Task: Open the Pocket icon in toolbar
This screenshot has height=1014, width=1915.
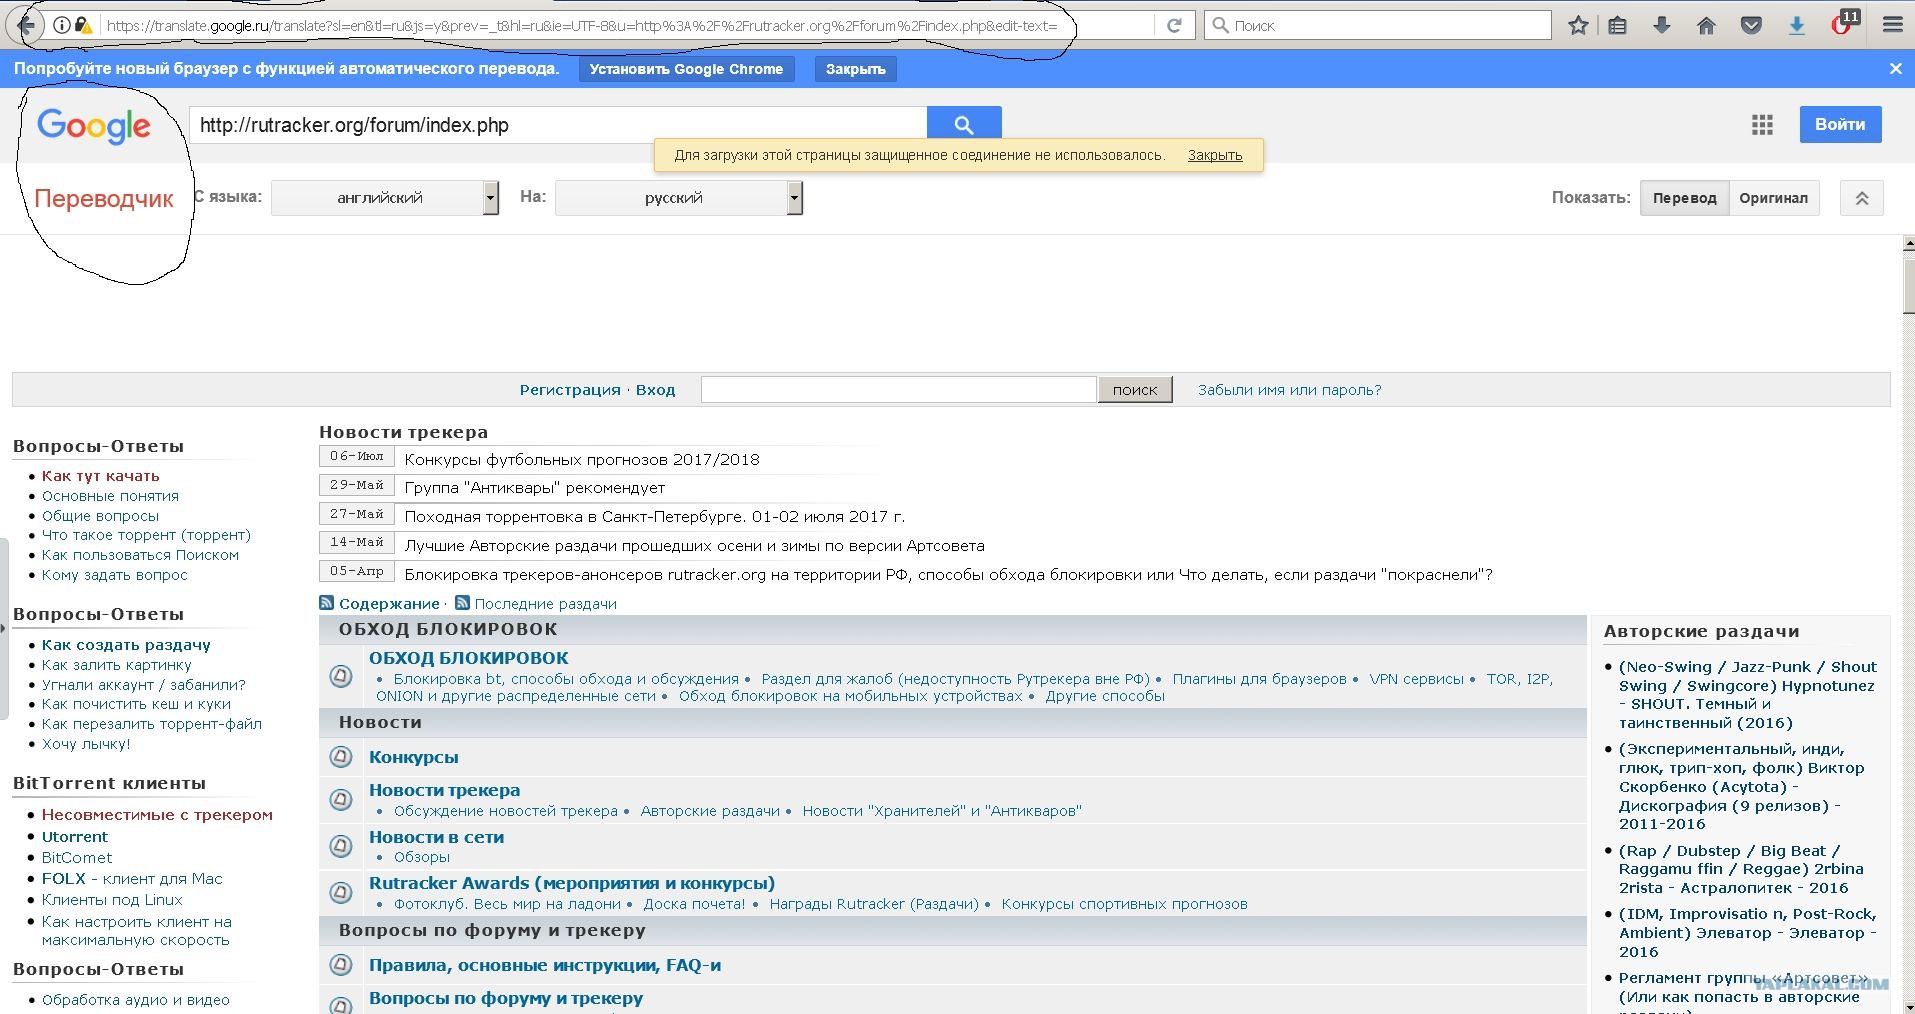Action: pyautogui.click(x=1751, y=26)
